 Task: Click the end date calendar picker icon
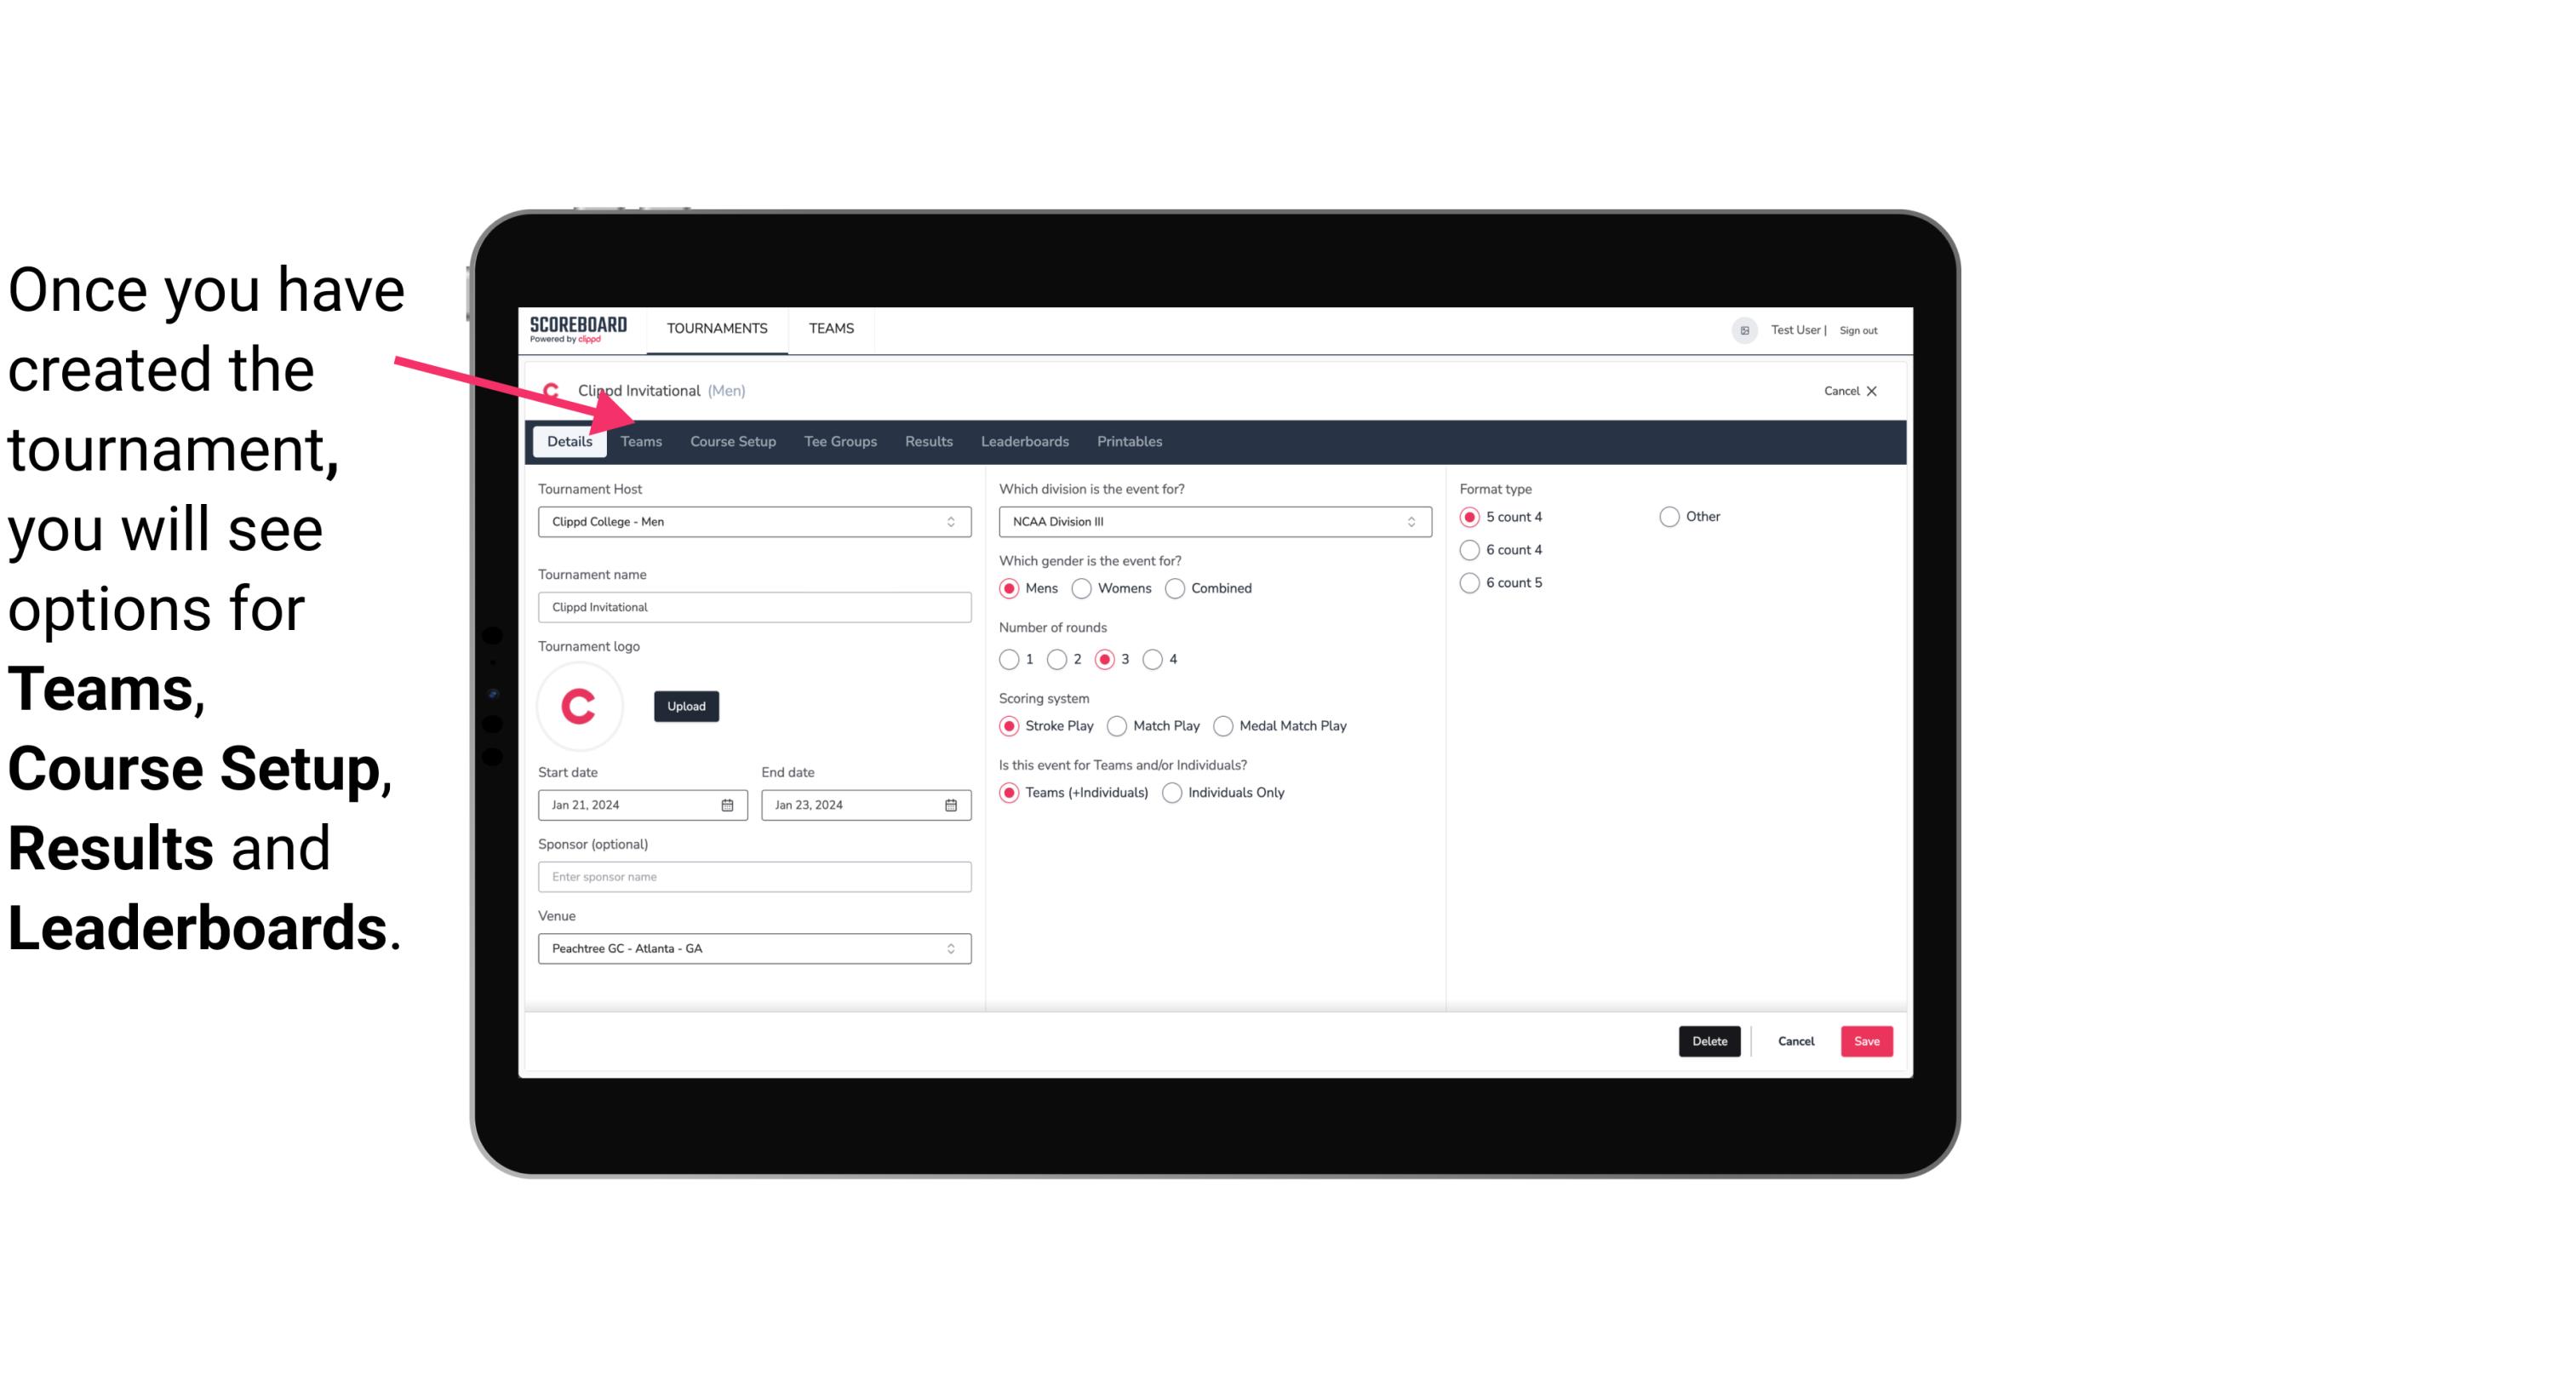click(952, 804)
